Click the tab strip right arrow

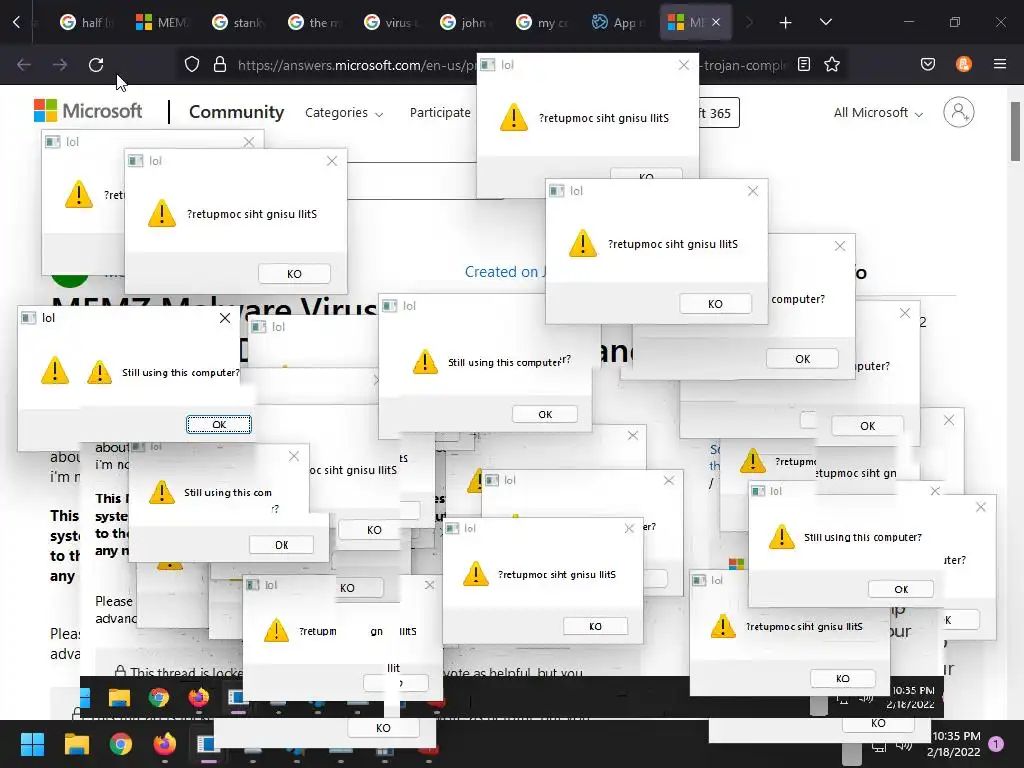coord(749,23)
